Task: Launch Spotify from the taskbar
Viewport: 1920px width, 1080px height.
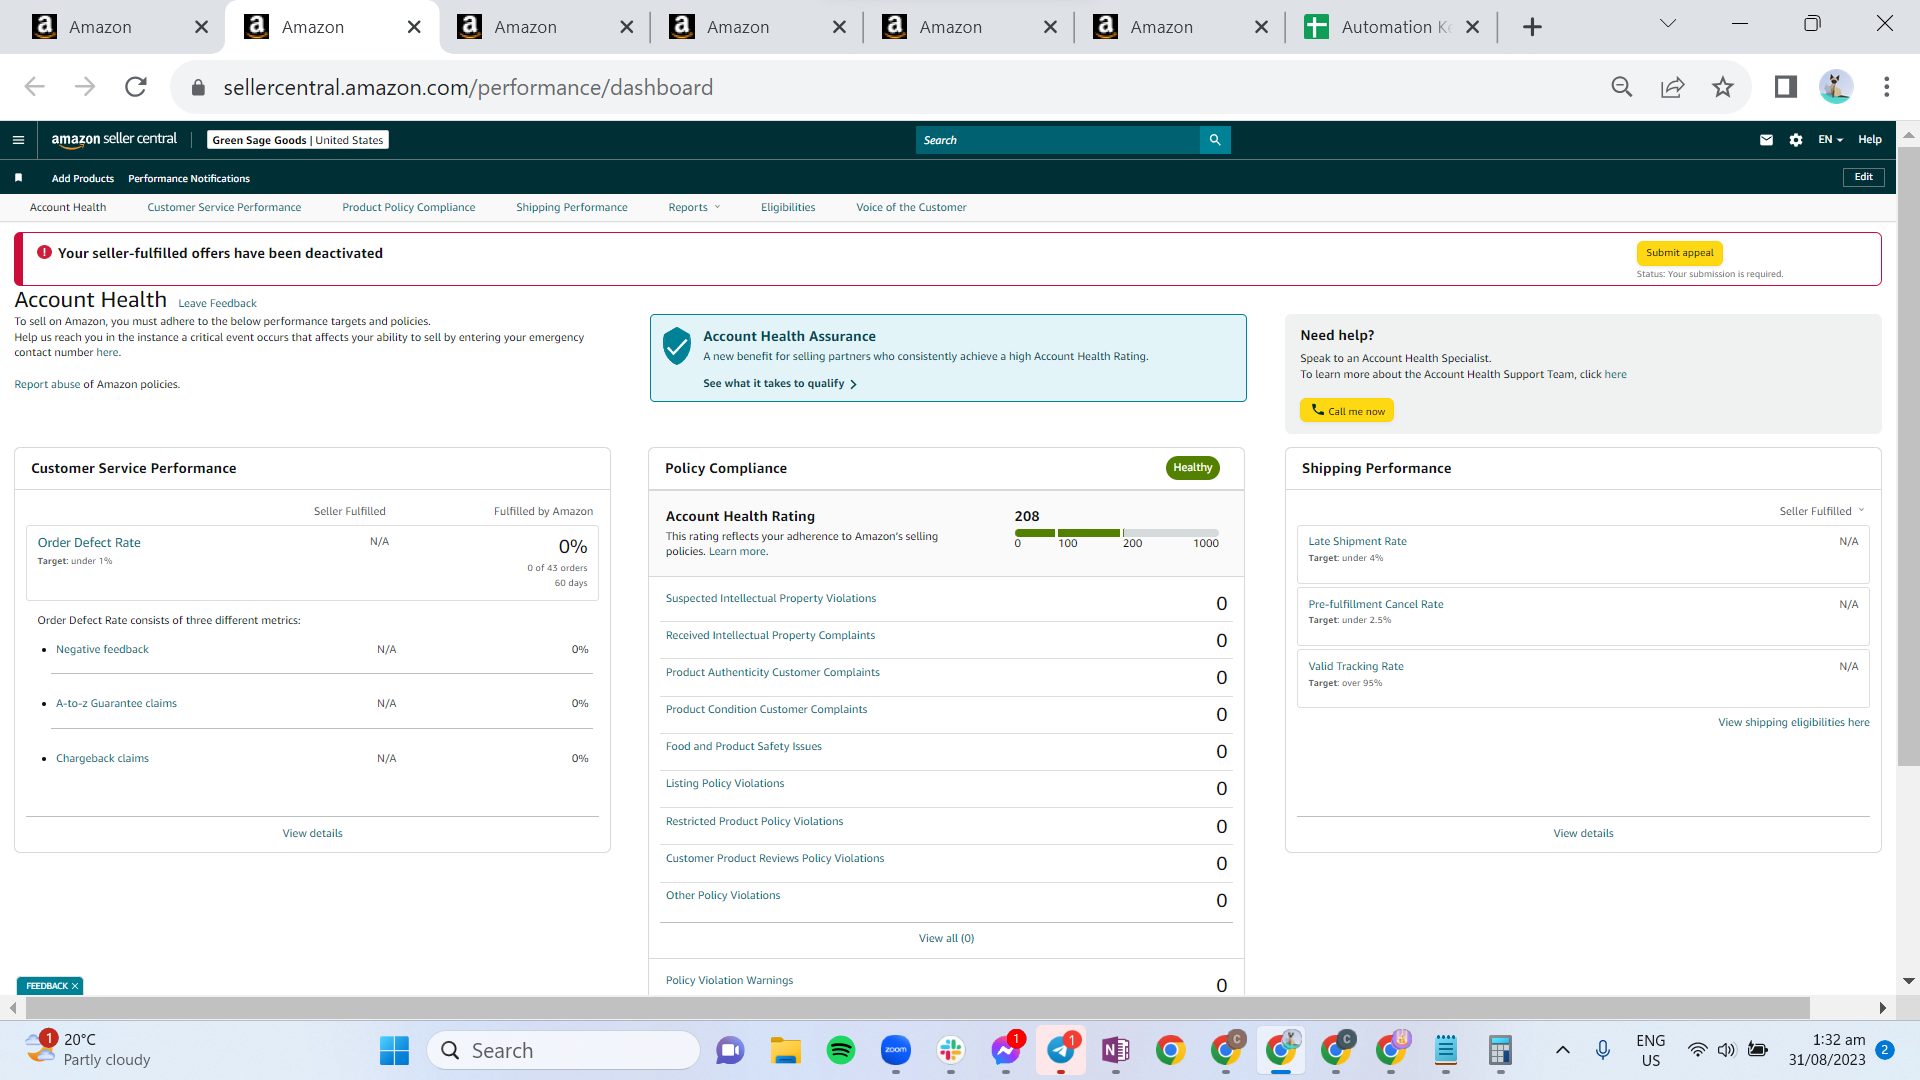Action: click(x=841, y=1050)
